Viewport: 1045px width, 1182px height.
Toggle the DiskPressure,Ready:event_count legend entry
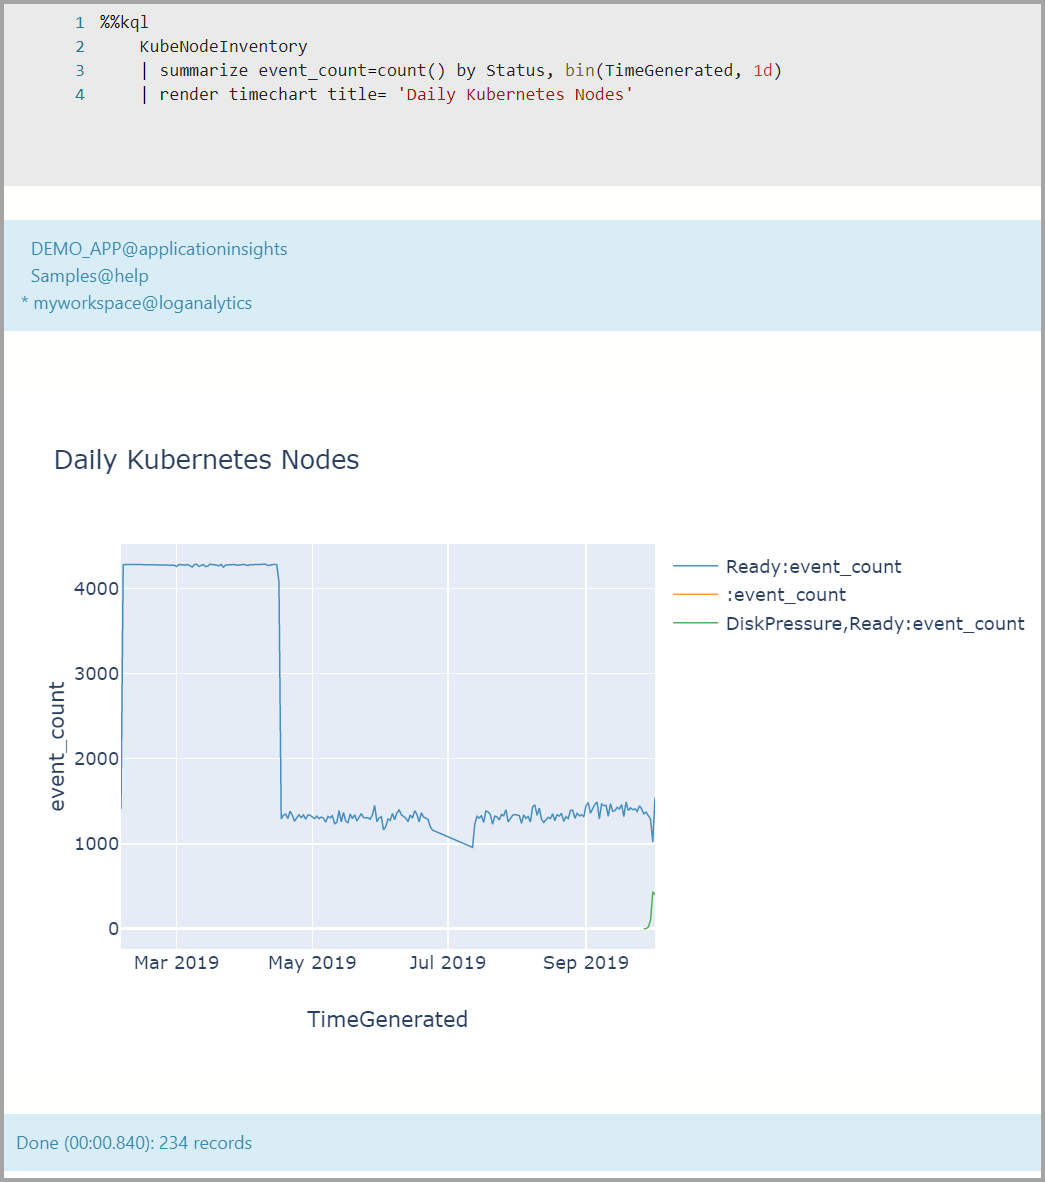875,623
